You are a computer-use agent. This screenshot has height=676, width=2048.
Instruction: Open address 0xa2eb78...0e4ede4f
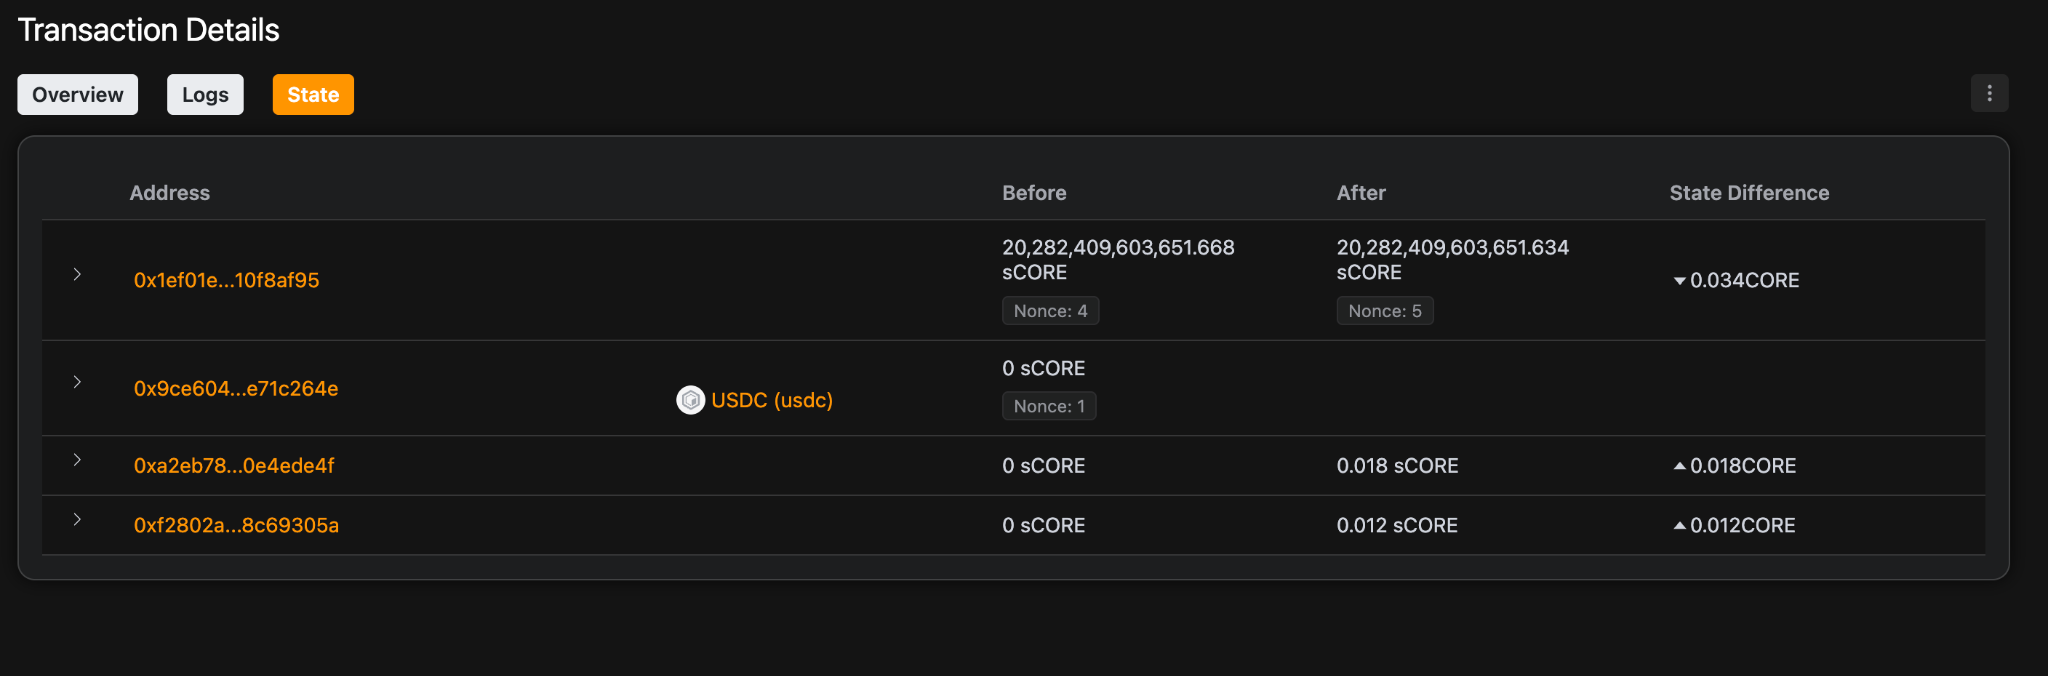tap(234, 466)
